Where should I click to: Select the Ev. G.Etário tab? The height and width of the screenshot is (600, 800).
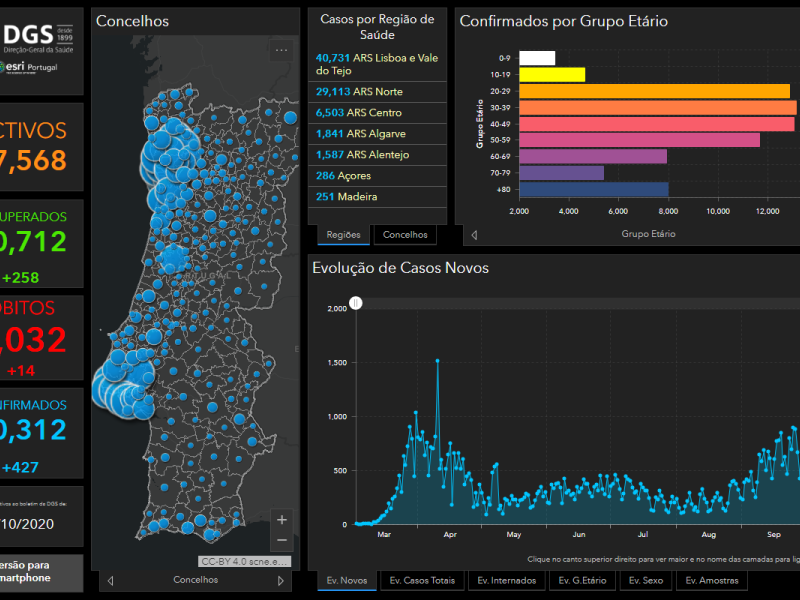(581, 580)
